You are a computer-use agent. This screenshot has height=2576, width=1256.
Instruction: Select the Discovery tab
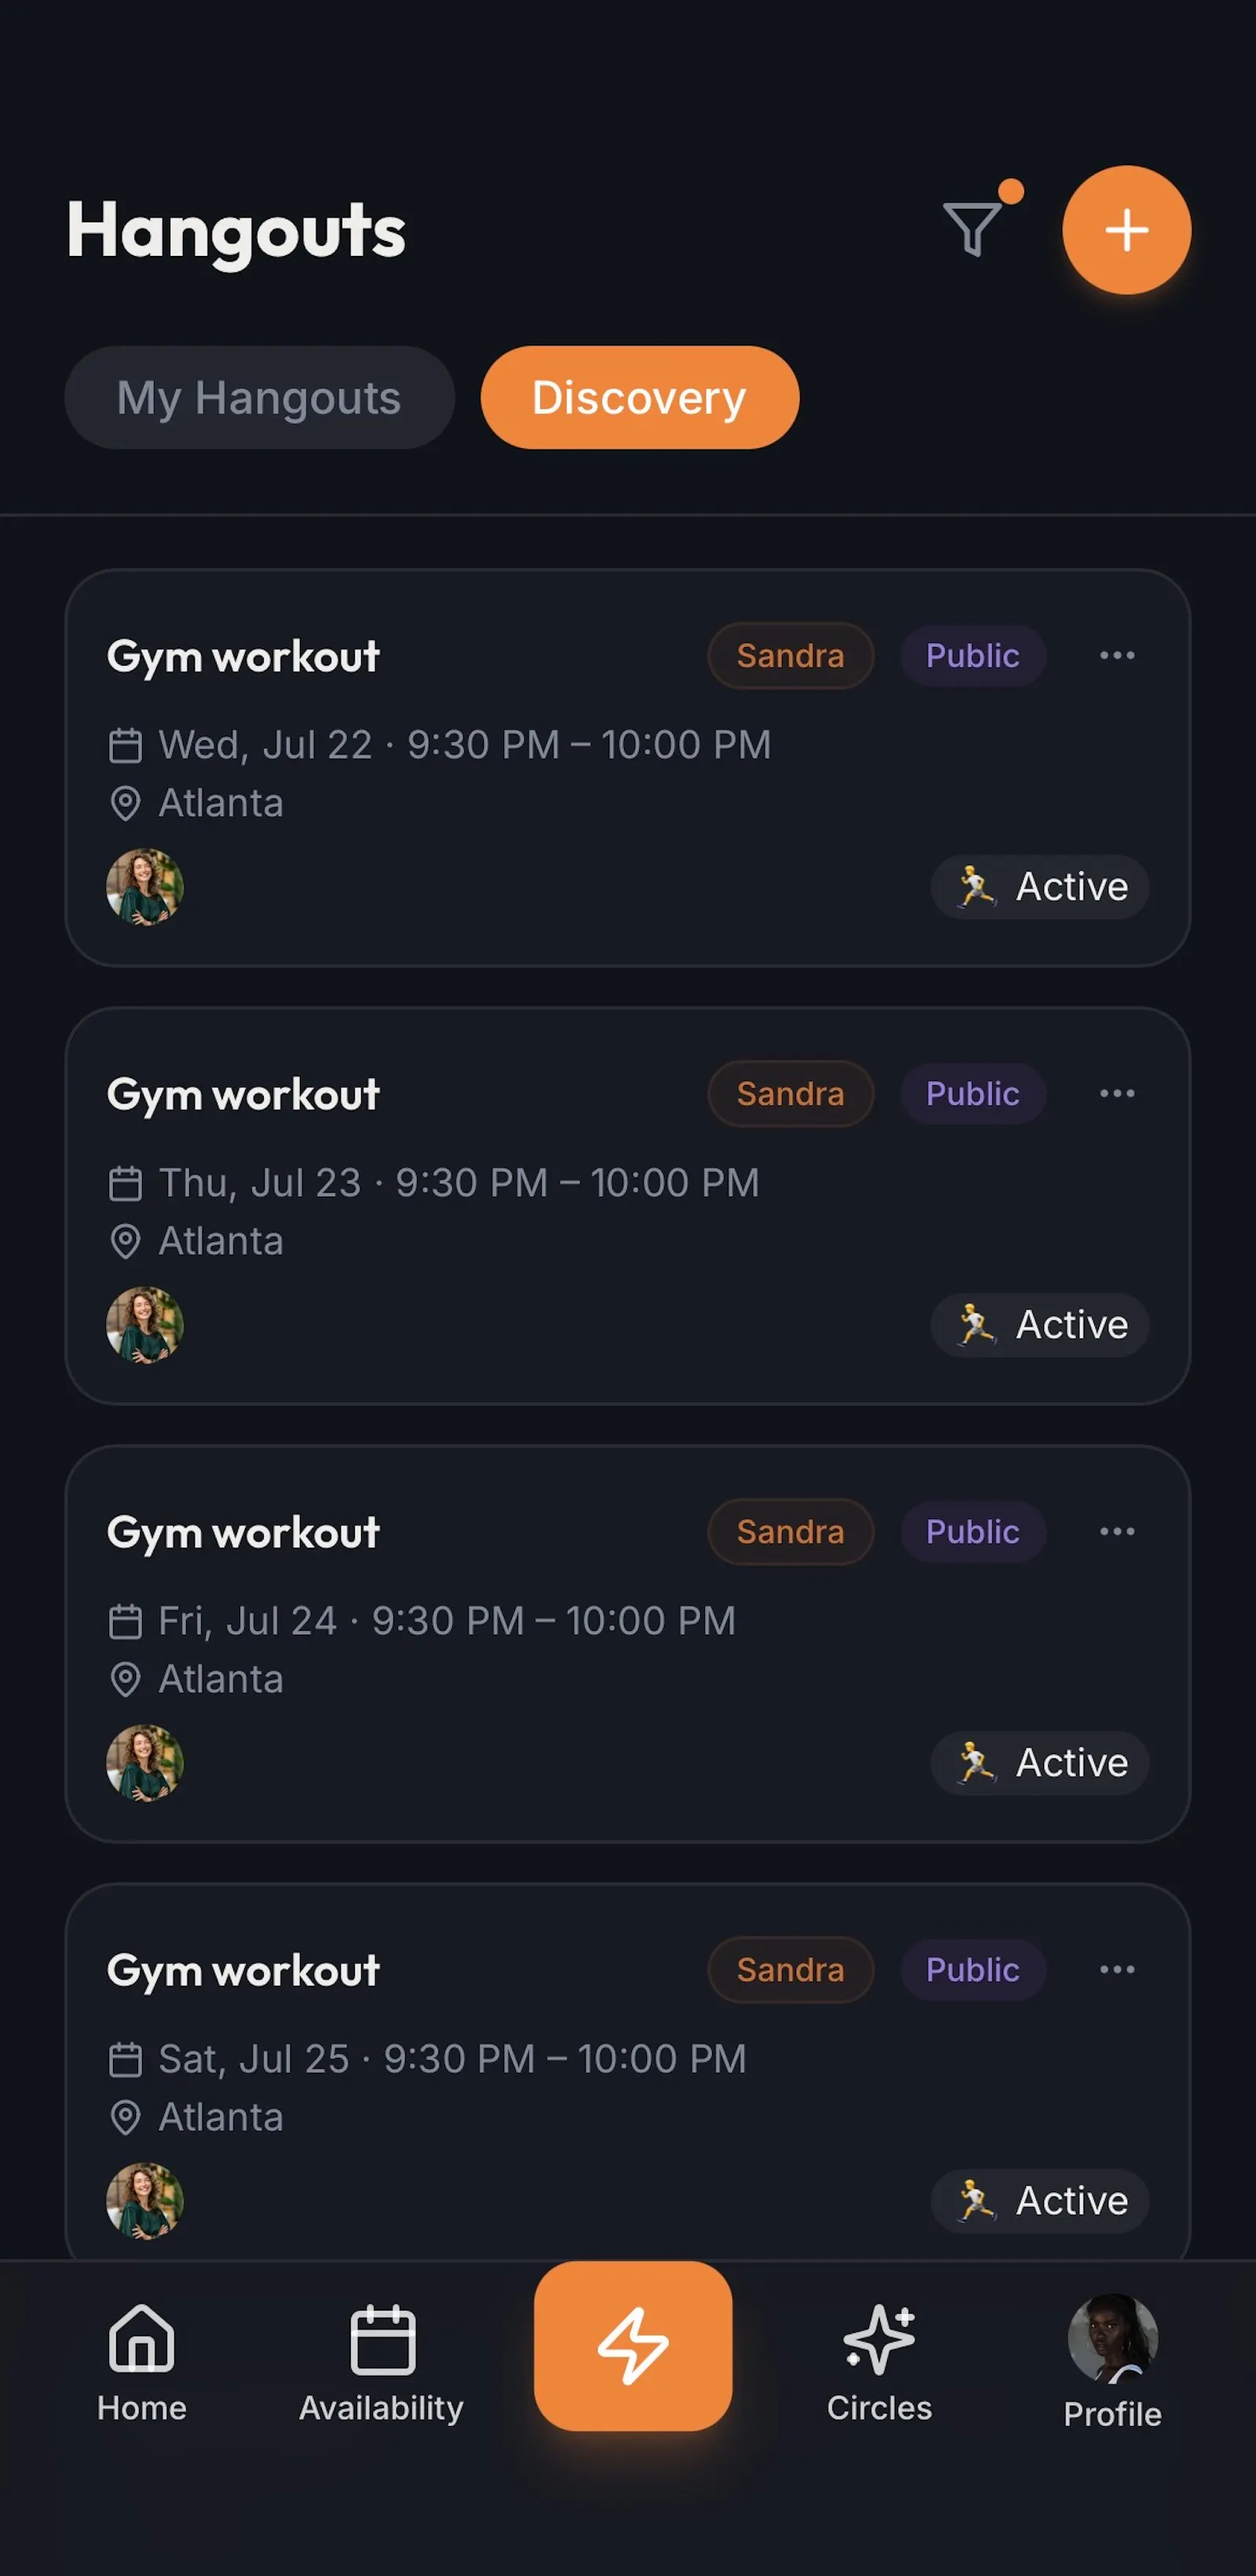(x=639, y=397)
